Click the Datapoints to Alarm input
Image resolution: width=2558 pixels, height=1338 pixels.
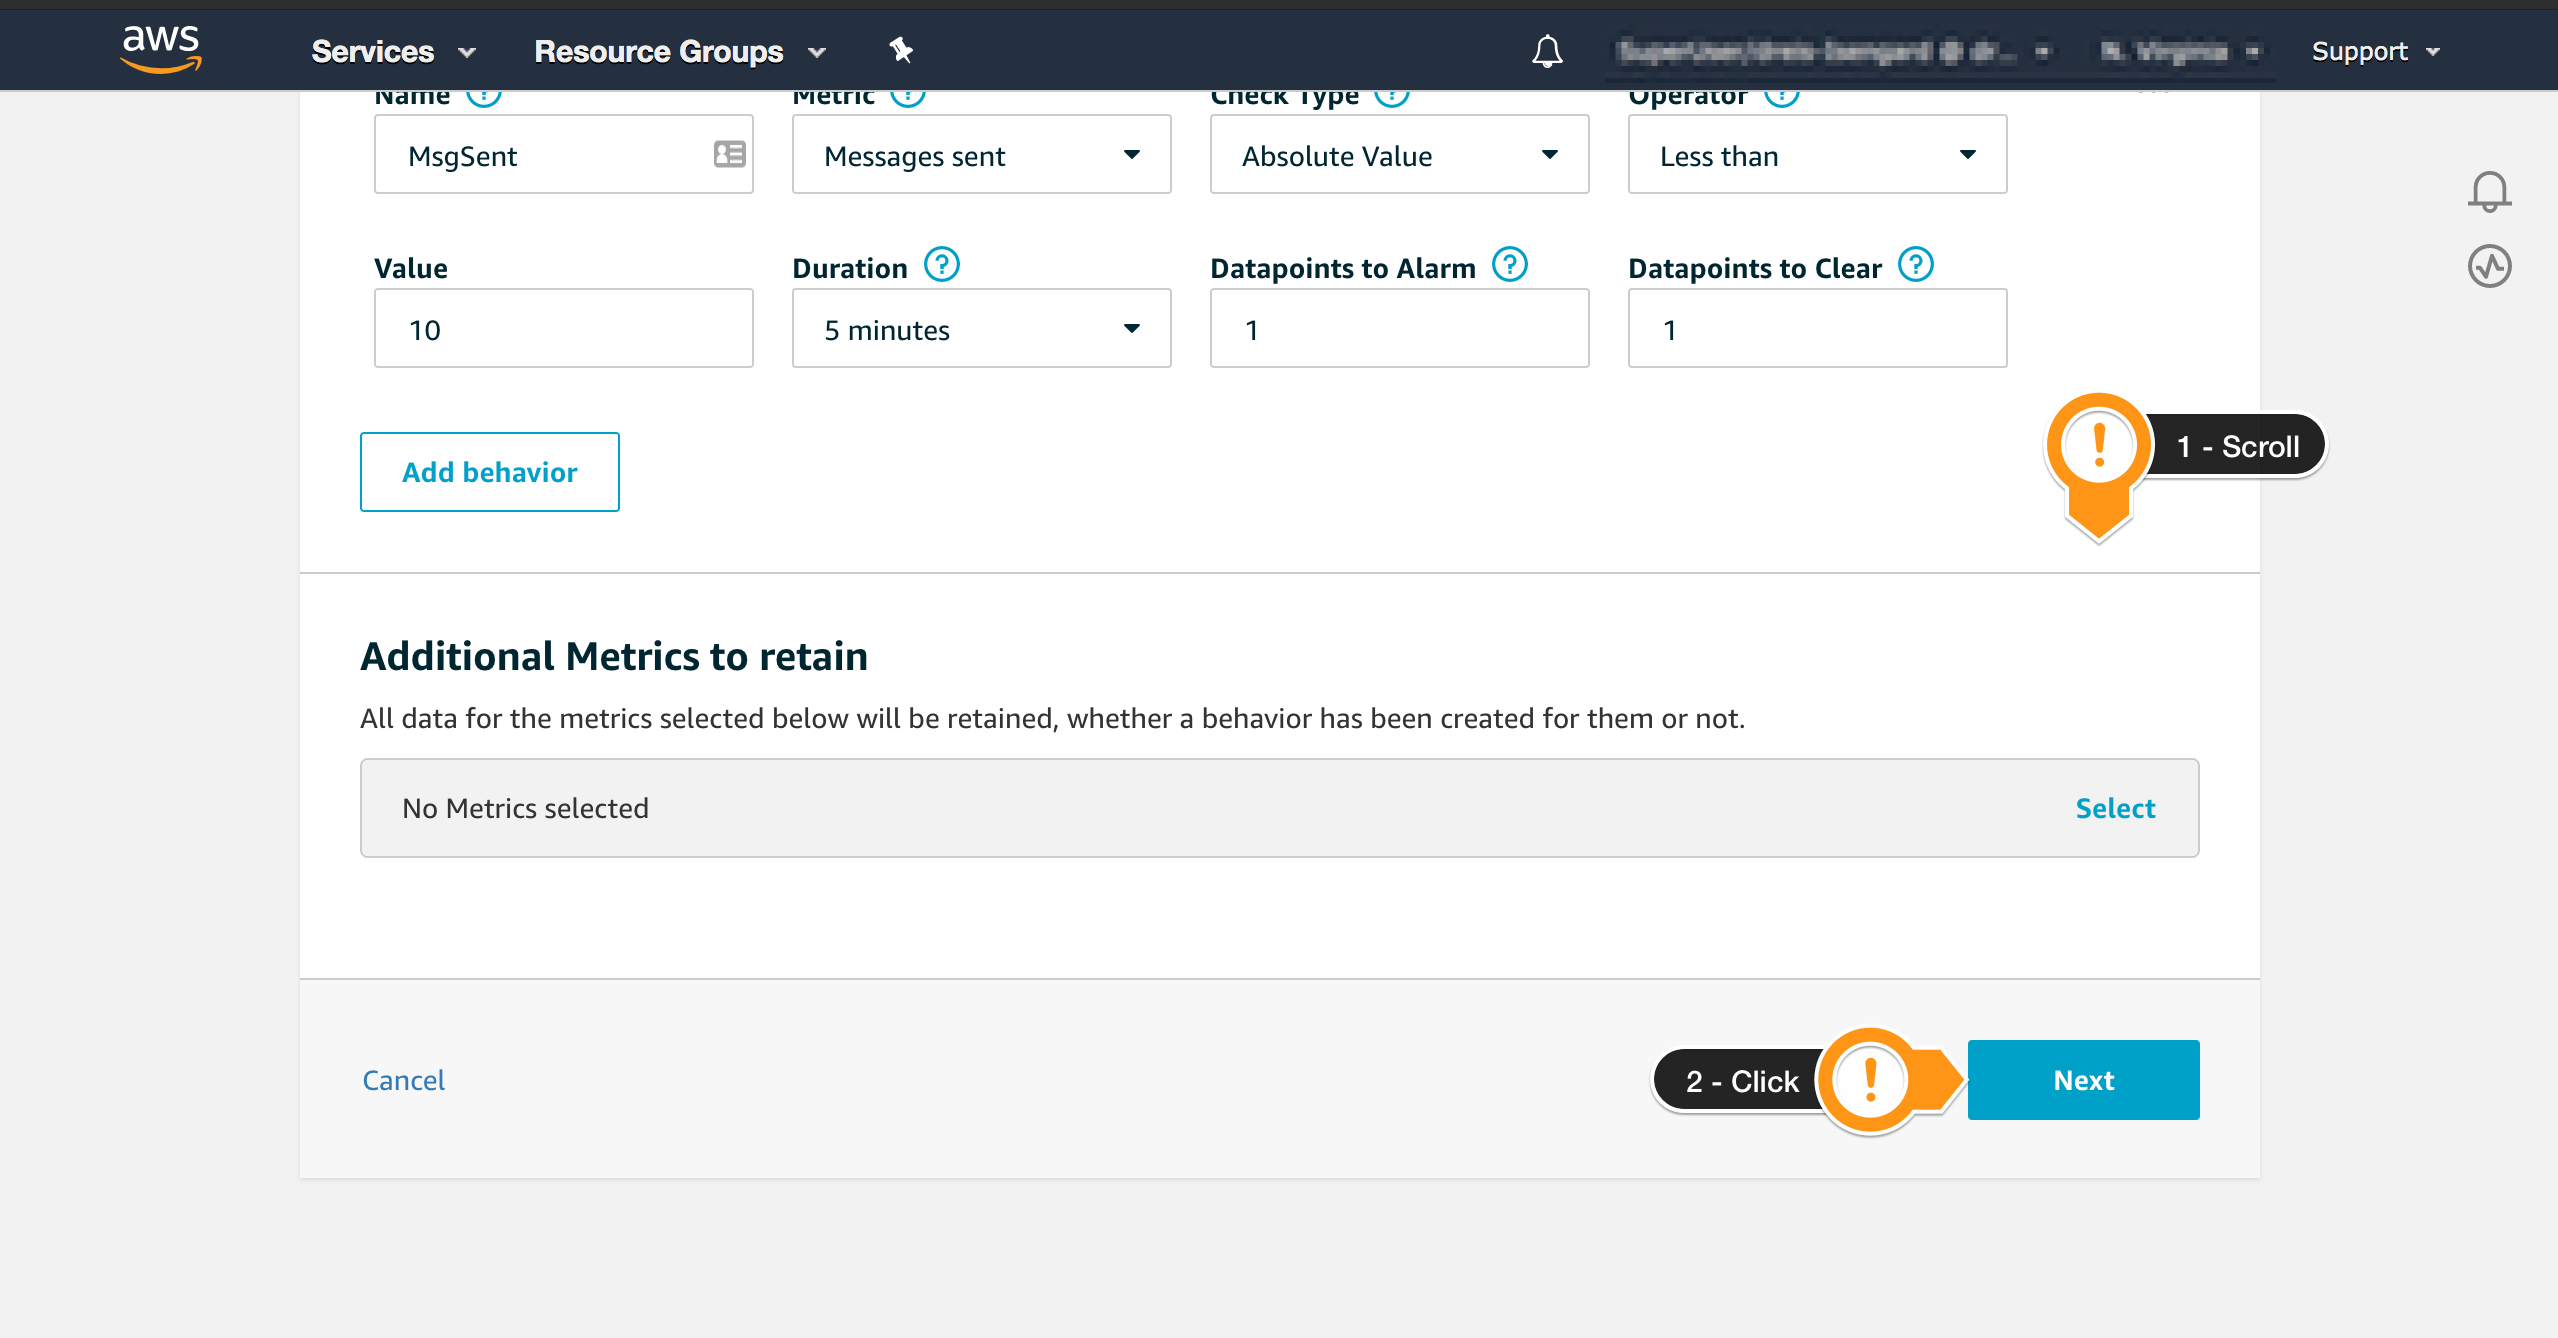click(1399, 328)
